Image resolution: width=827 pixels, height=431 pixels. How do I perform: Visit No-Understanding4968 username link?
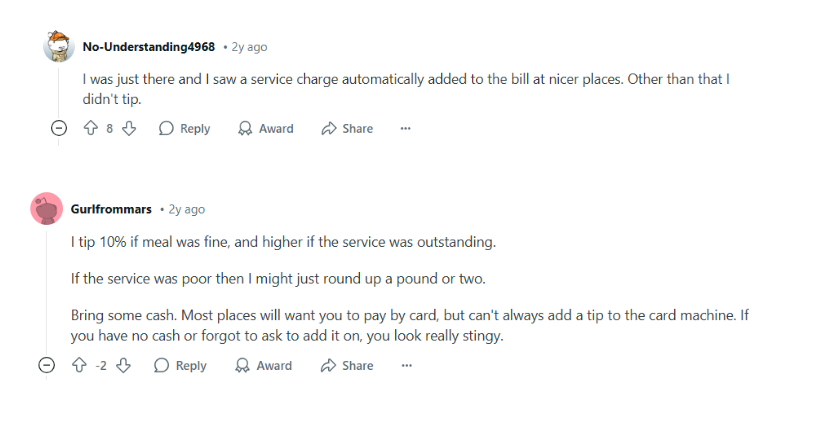tap(149, 47)
